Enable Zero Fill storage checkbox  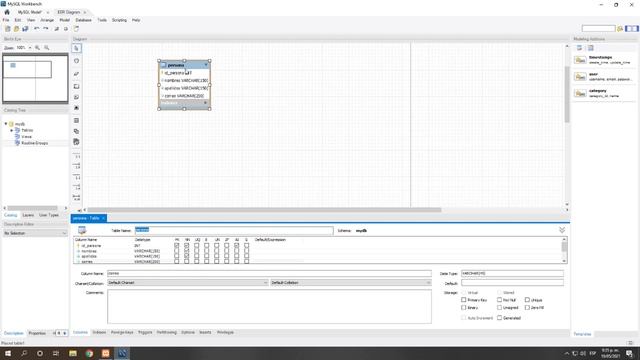coord(527,307)
